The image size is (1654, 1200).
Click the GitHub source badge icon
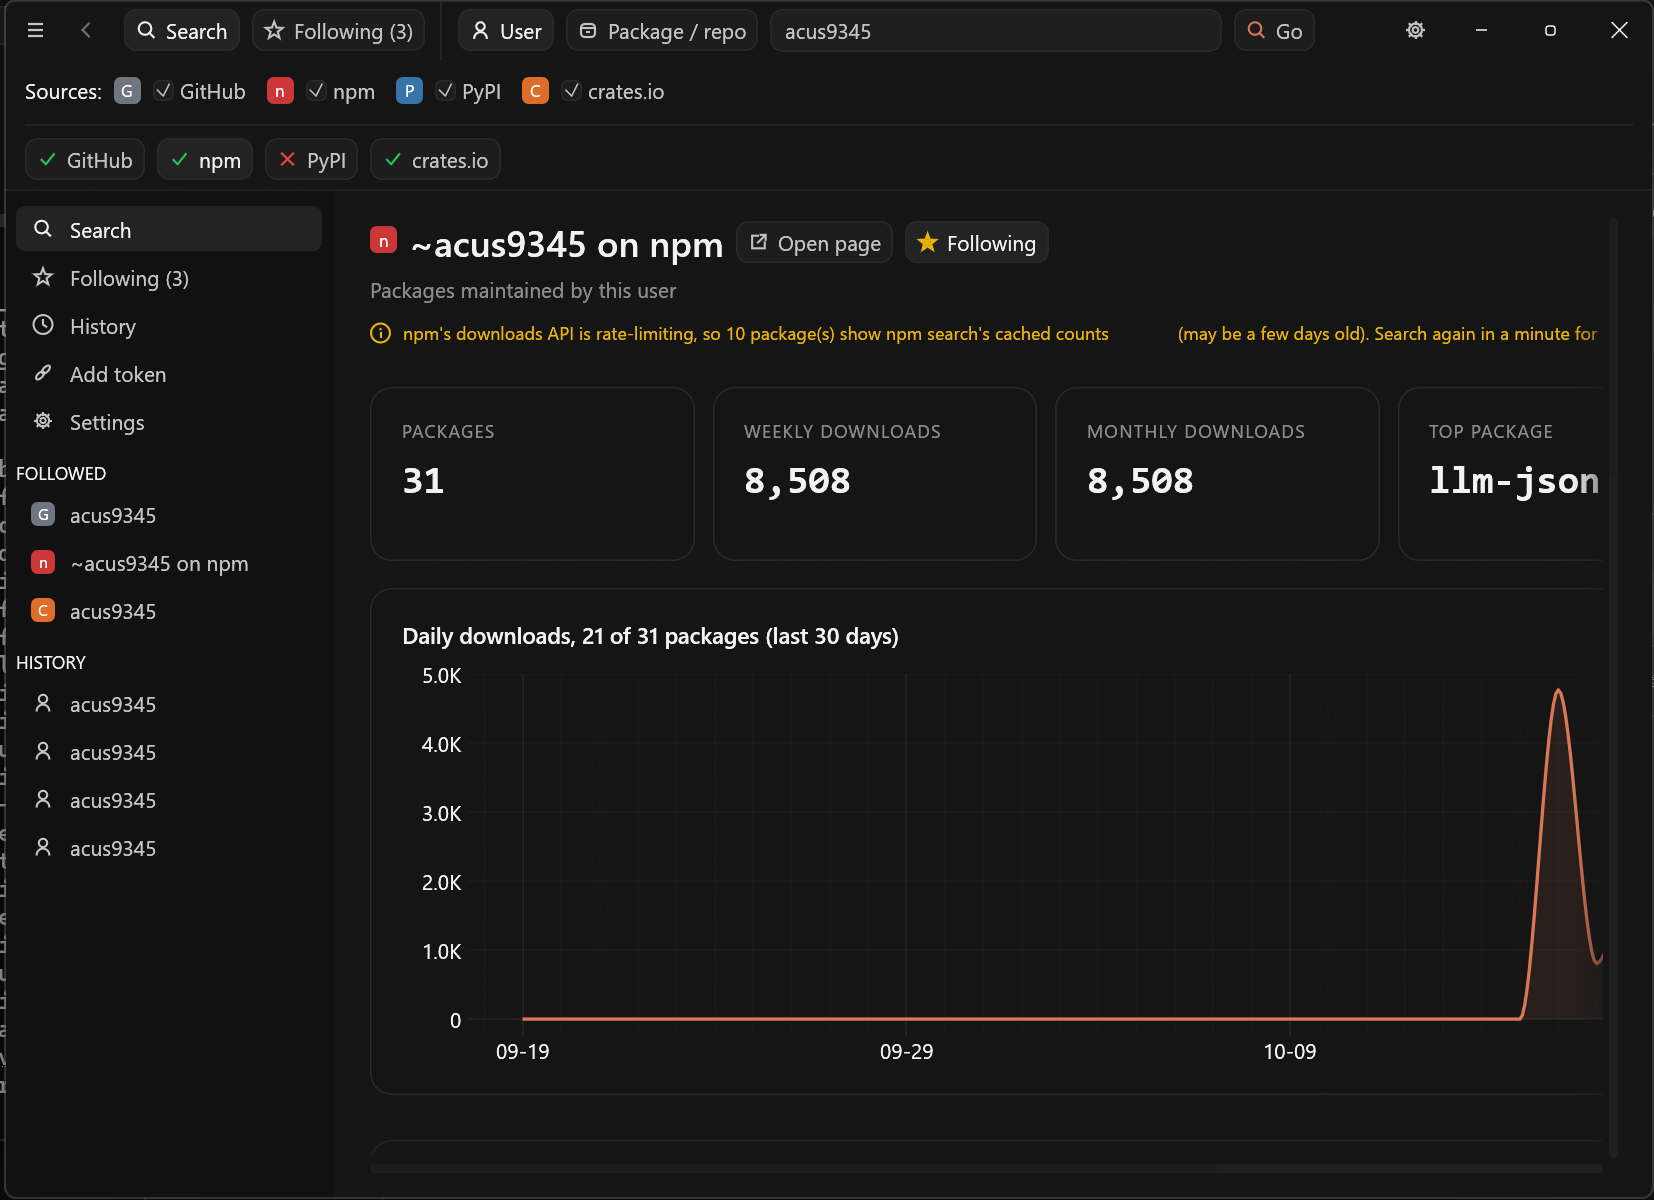[127, 91]
